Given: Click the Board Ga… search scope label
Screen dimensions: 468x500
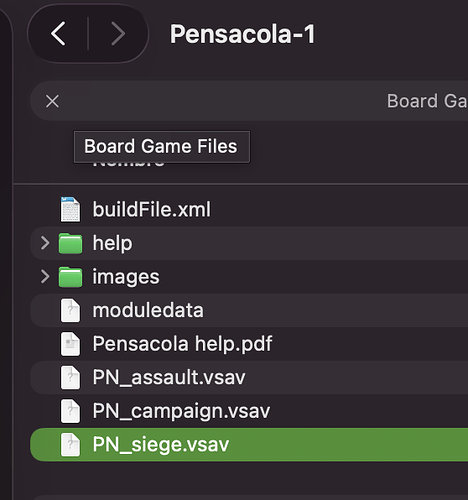Looking at the screenshot, I should tap(427, 101).
